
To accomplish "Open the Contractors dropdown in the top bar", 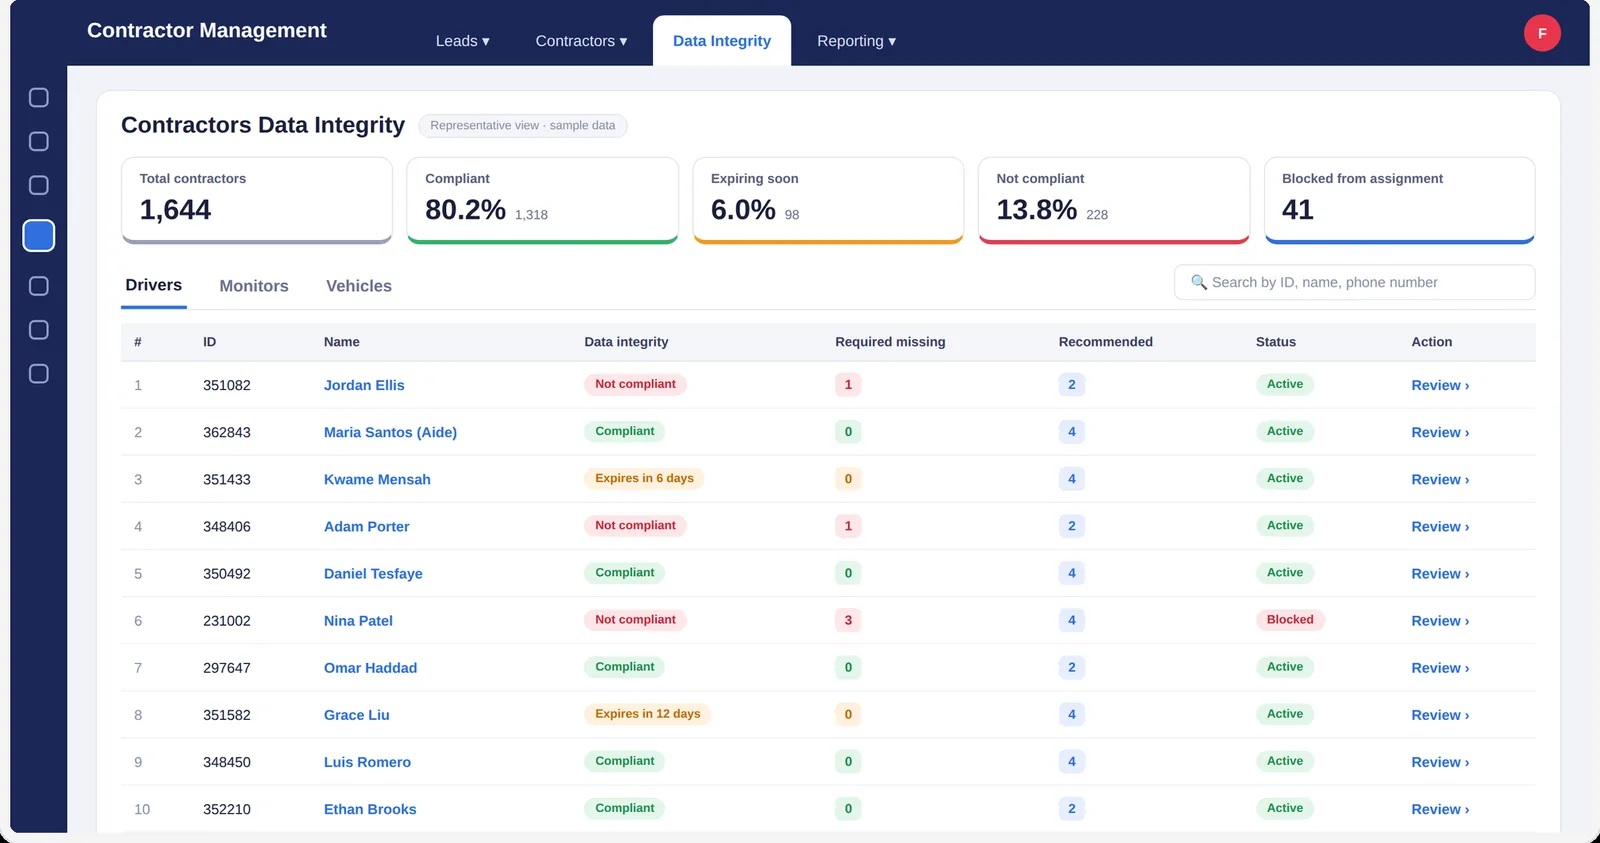I will click(x=581, y=41).
